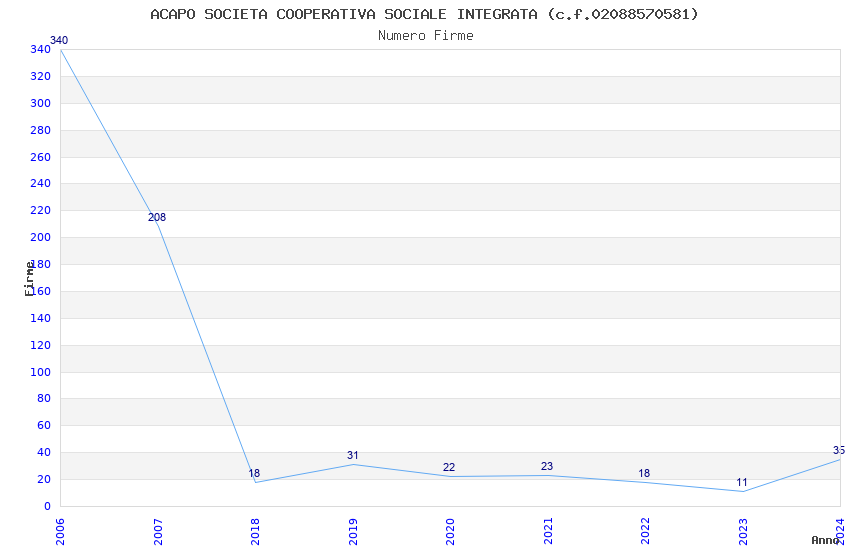Click the y-axis tick label 20
Viewport: 850px width, 550px height.
click(x=44, y=479)
